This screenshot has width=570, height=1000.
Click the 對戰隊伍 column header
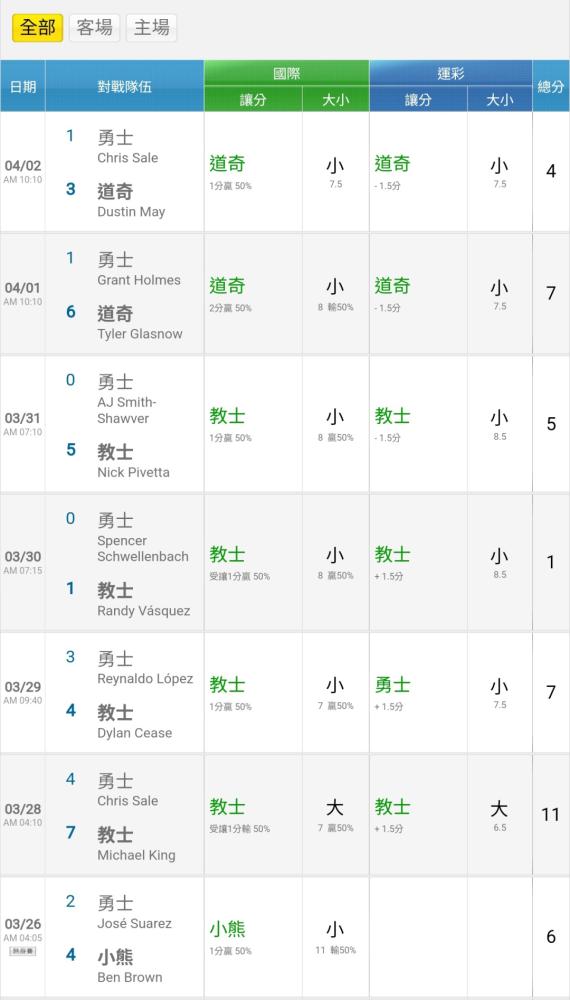click(x=124, y=86)
